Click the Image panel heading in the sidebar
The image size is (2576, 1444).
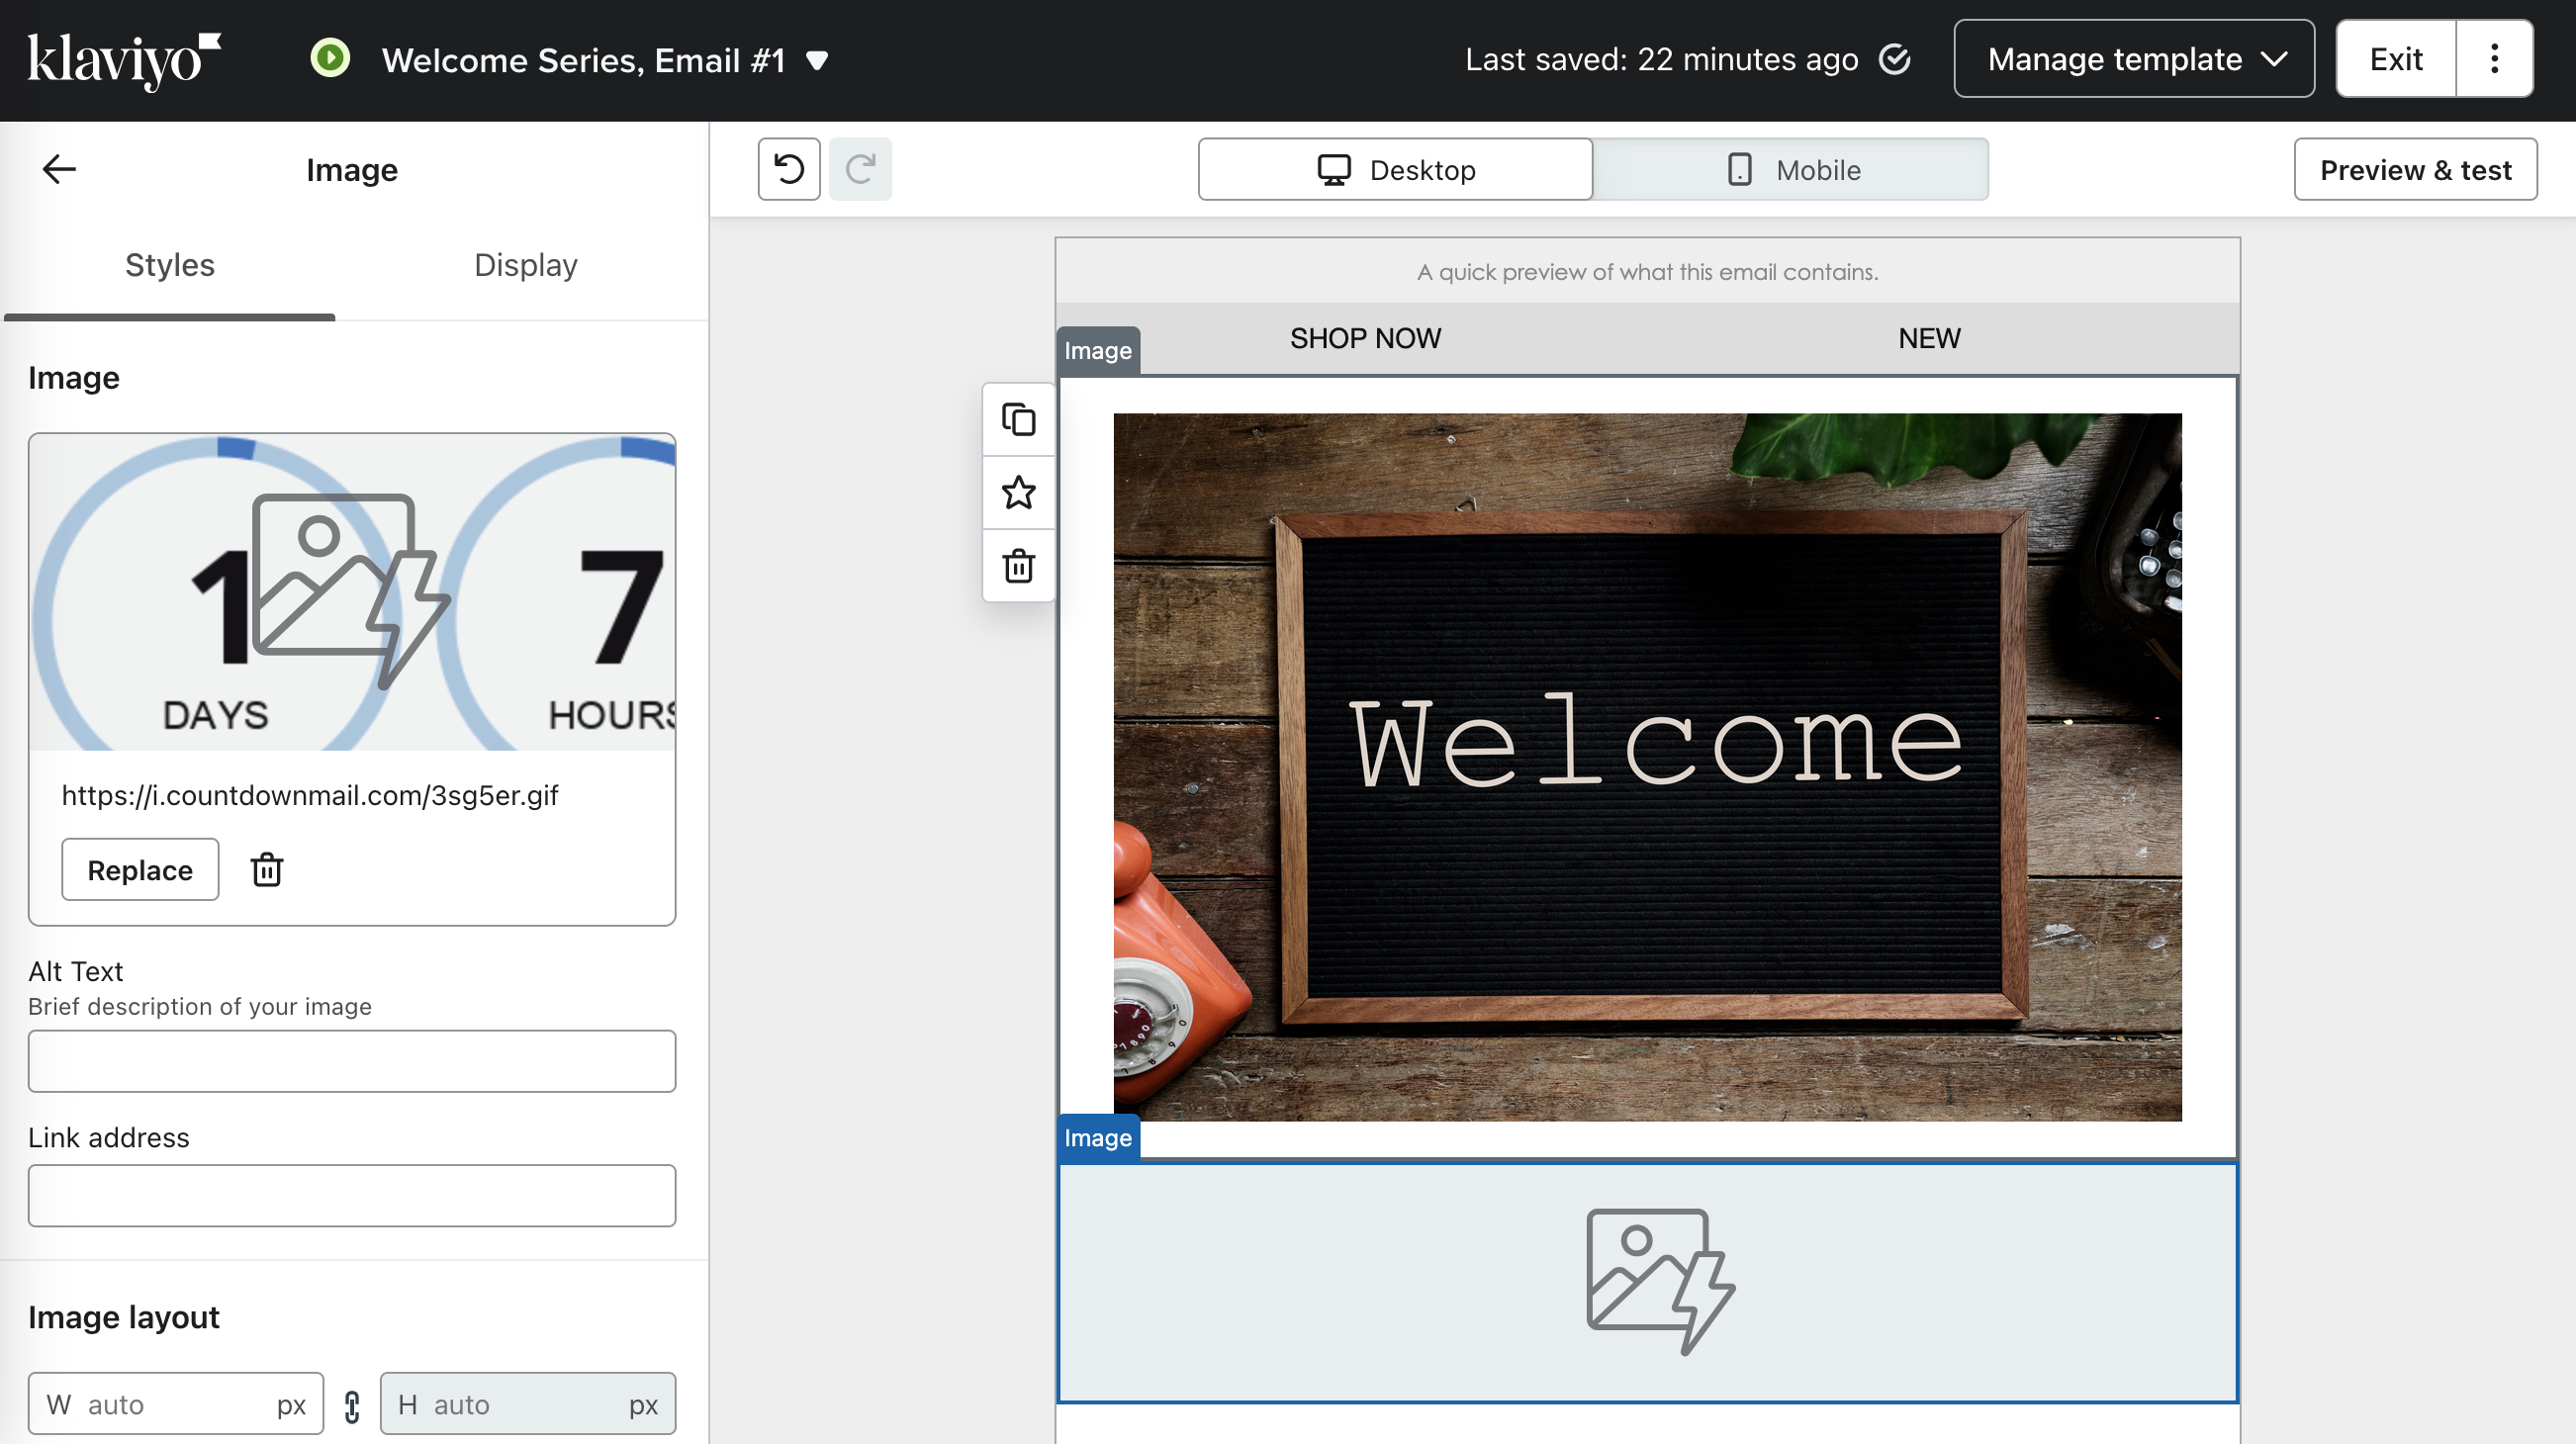coord(352,170)
